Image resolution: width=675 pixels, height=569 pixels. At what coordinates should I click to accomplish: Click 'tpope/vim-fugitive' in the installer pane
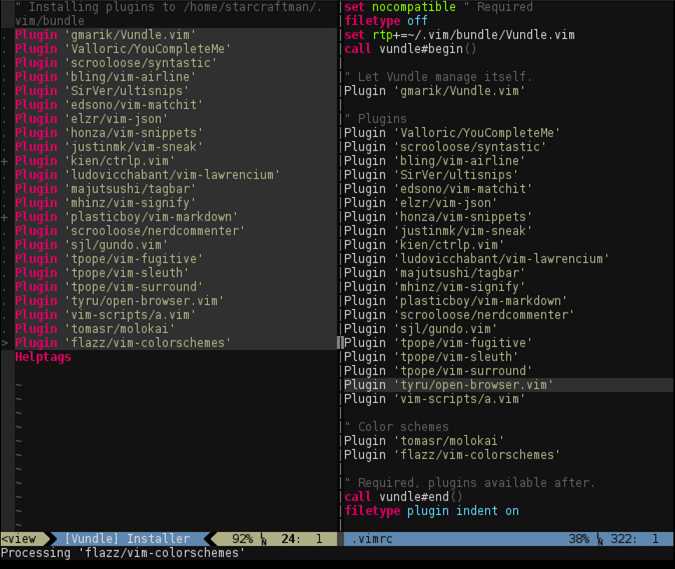[x=109, y=259]
